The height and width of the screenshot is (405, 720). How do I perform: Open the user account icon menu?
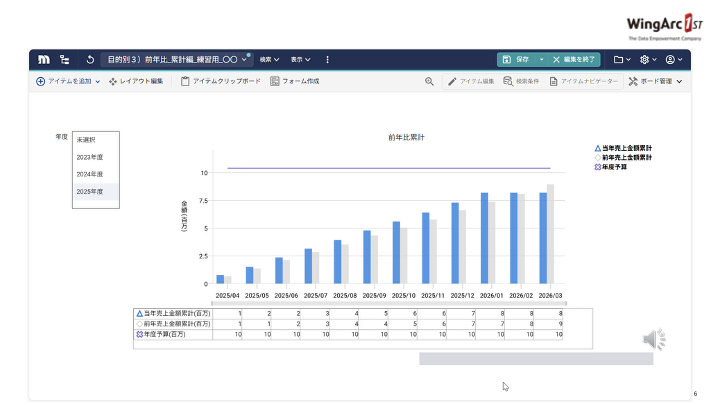tap(673, 60)
